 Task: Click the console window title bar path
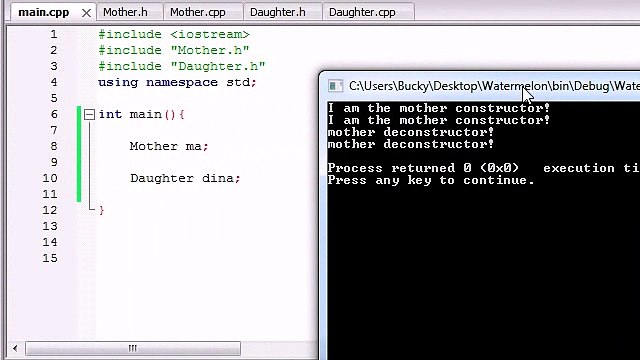494,86
